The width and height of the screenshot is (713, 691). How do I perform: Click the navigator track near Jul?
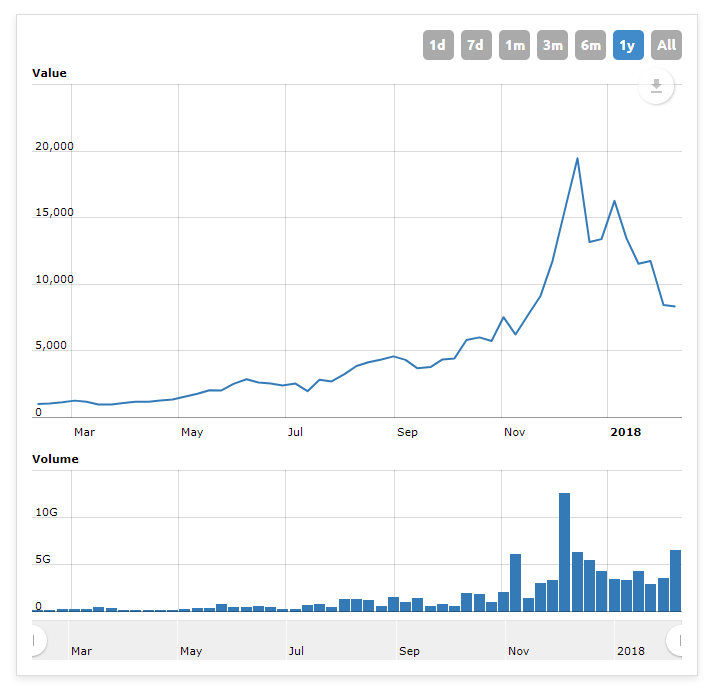pos(296,641)
